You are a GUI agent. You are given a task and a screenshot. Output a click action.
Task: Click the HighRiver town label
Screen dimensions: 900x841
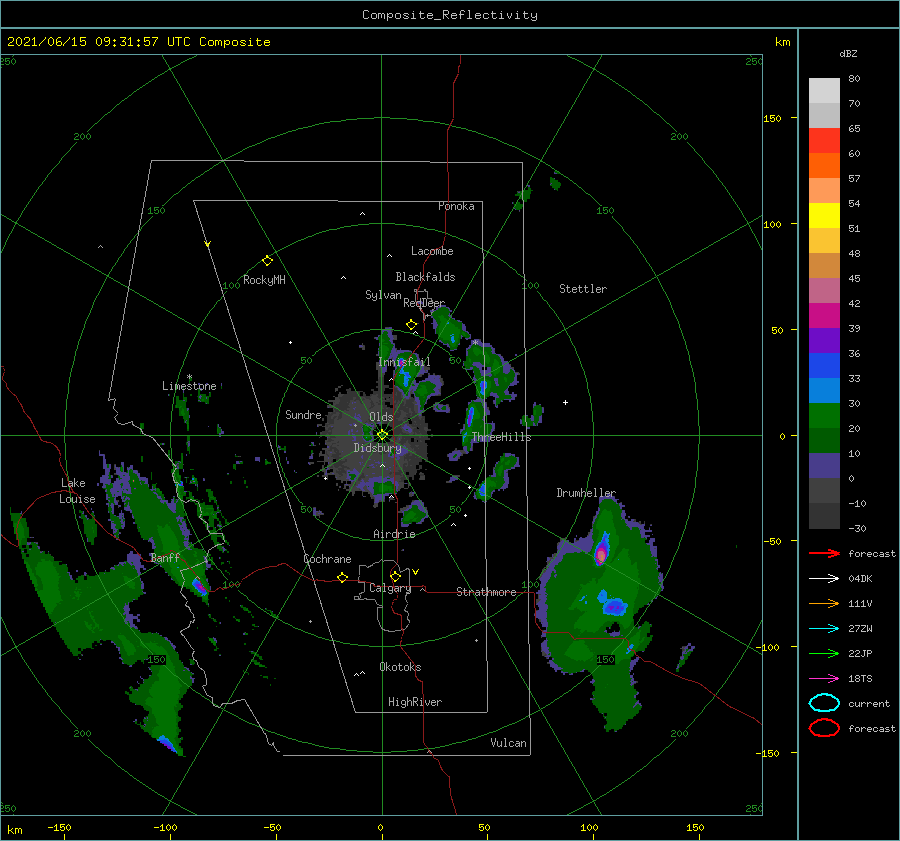click(415, 702)
